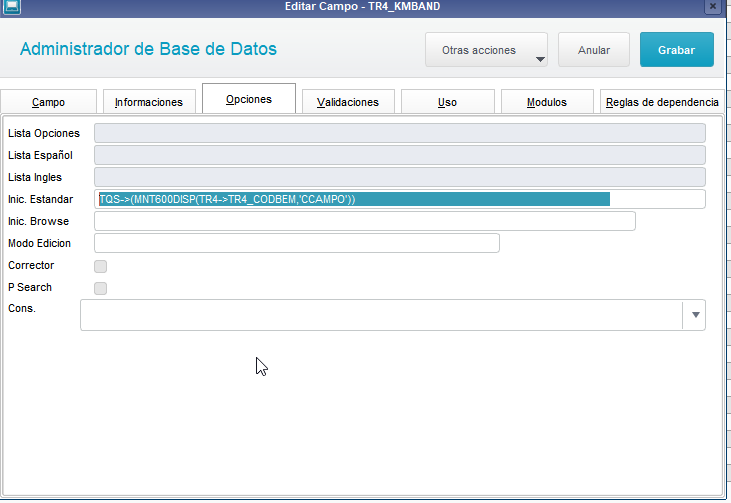Focus the Inic. Browse input field
The image size is (731, 503).
click(x=365, y=221)
